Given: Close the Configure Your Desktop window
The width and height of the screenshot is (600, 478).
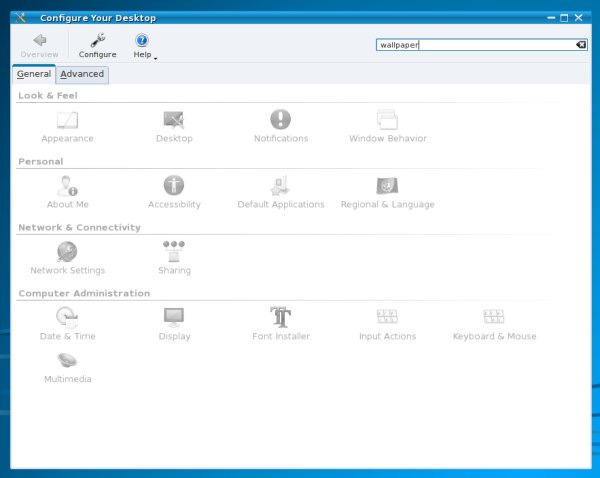Looking at the screenshot, I should point(579,18).
